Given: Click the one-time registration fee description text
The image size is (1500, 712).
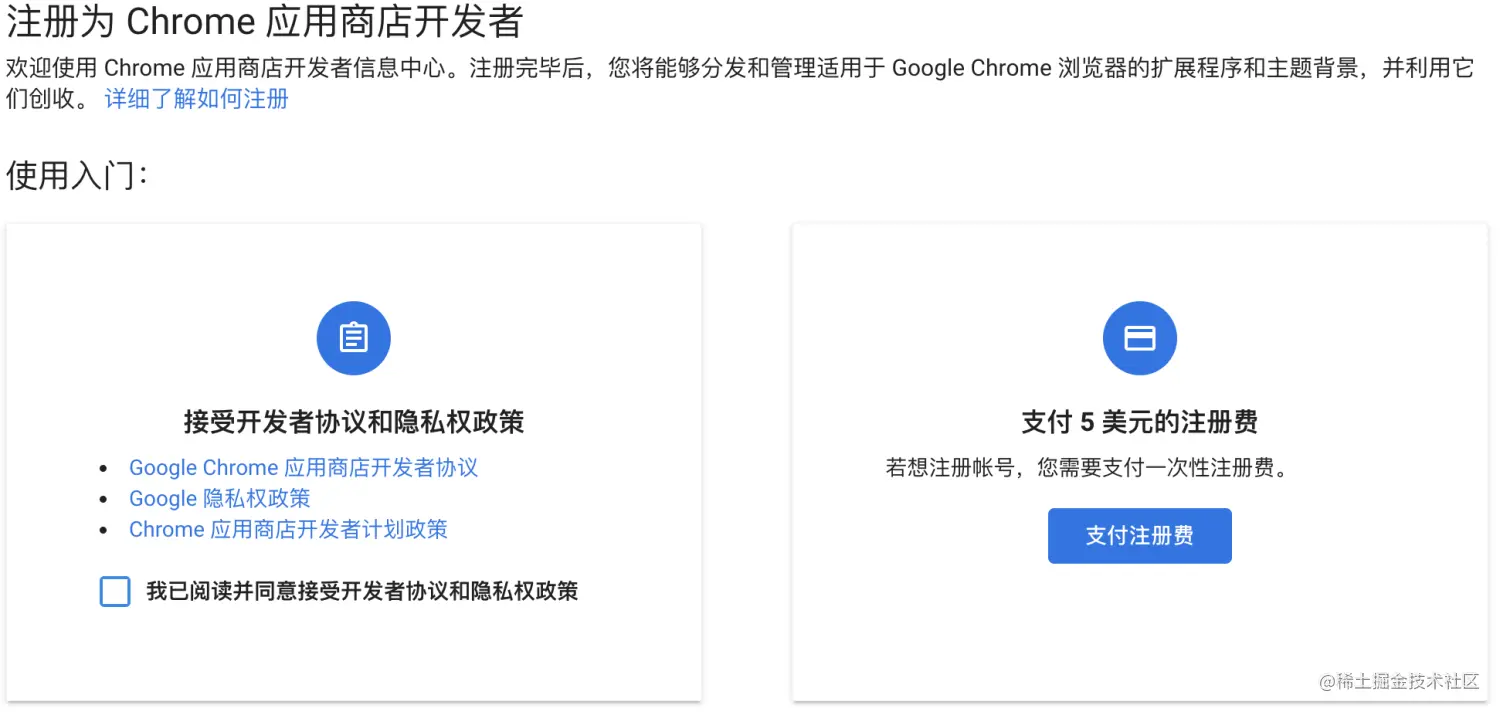Looking at the screenshot, I should coord(1087,467).
